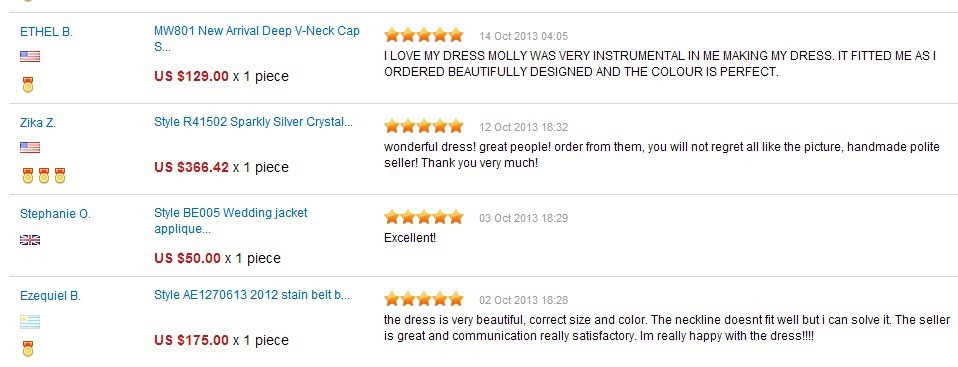Click the UK flag under Stephanie O.
The width and height of the screenshot is (958, 367).
click(30, 240)
